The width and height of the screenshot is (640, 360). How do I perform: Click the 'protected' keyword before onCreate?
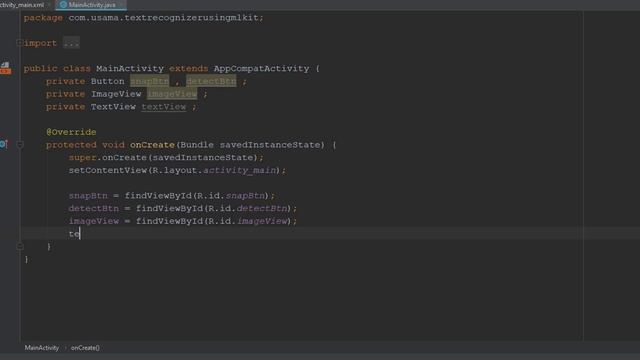pos(71,144)
